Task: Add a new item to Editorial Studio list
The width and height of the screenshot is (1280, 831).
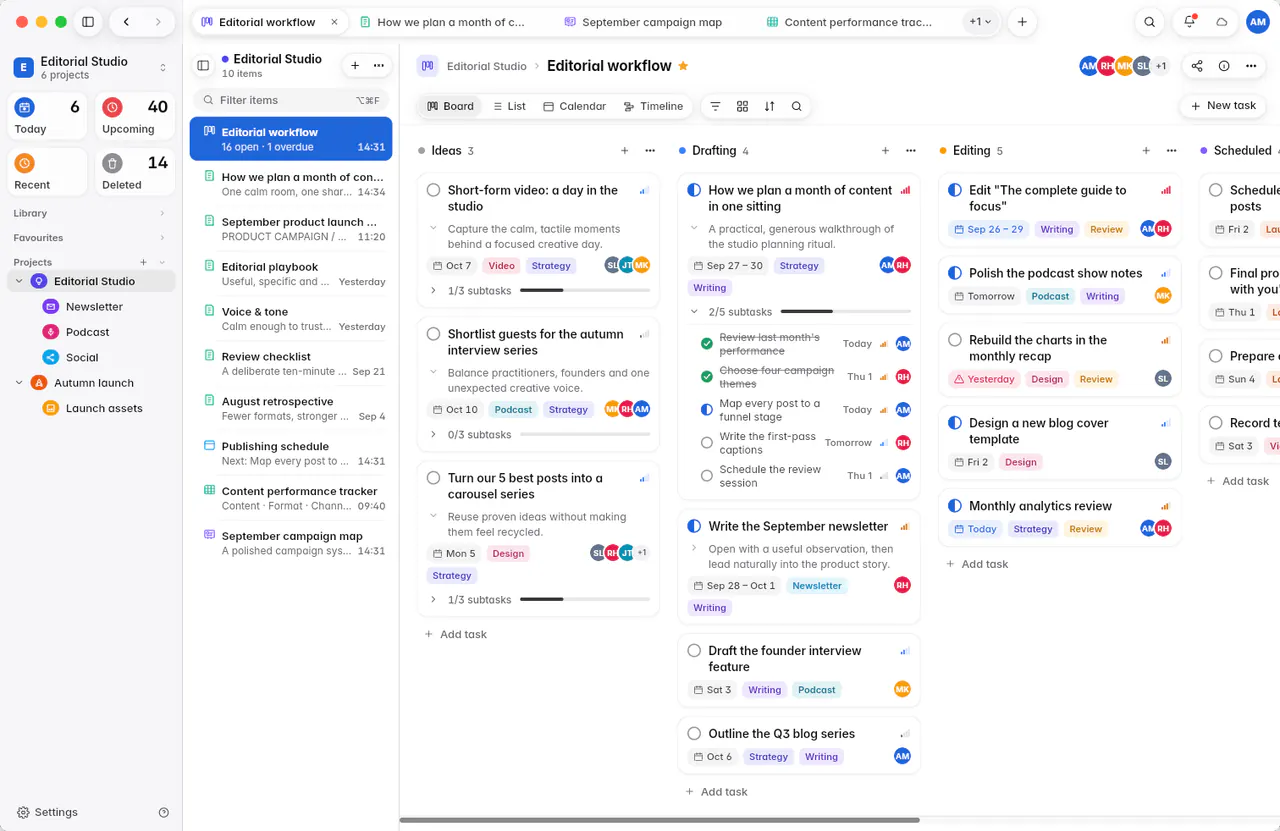Action: (355, 66)
